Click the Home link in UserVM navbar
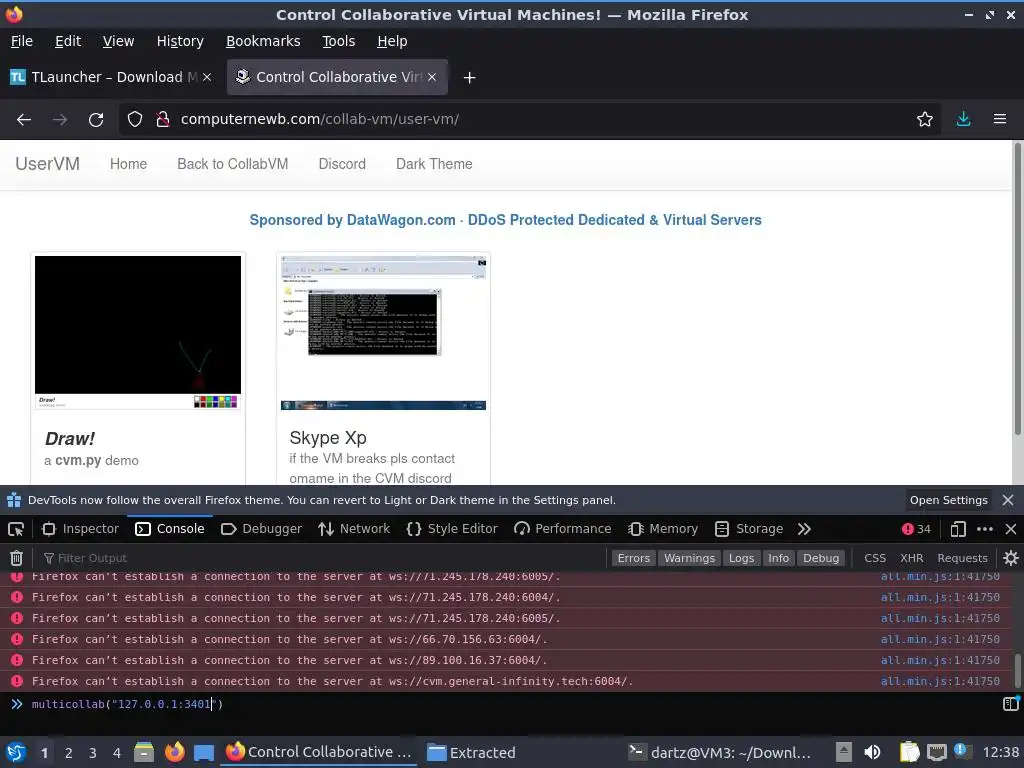This screenshot has width=1024, height=768. (128, 164)
